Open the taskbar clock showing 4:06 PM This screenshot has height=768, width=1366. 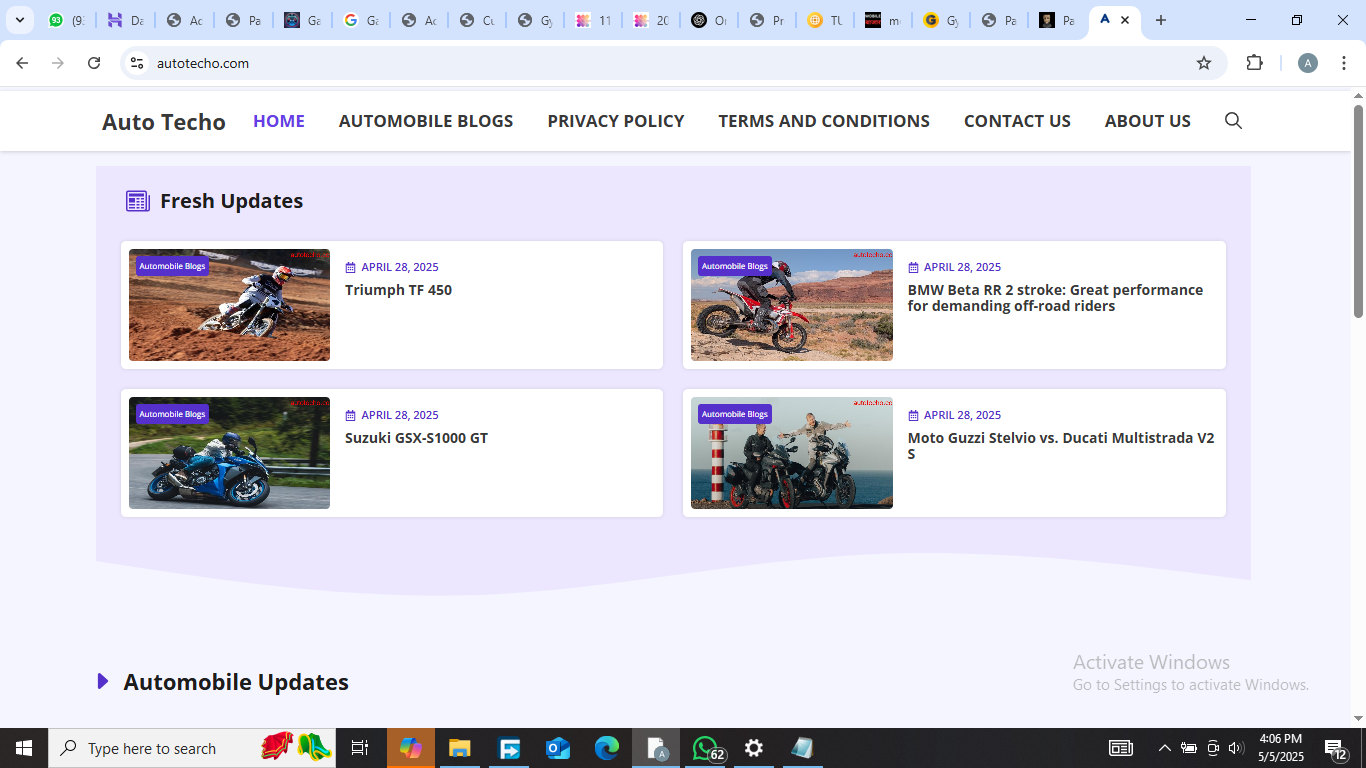[1280, 748]
